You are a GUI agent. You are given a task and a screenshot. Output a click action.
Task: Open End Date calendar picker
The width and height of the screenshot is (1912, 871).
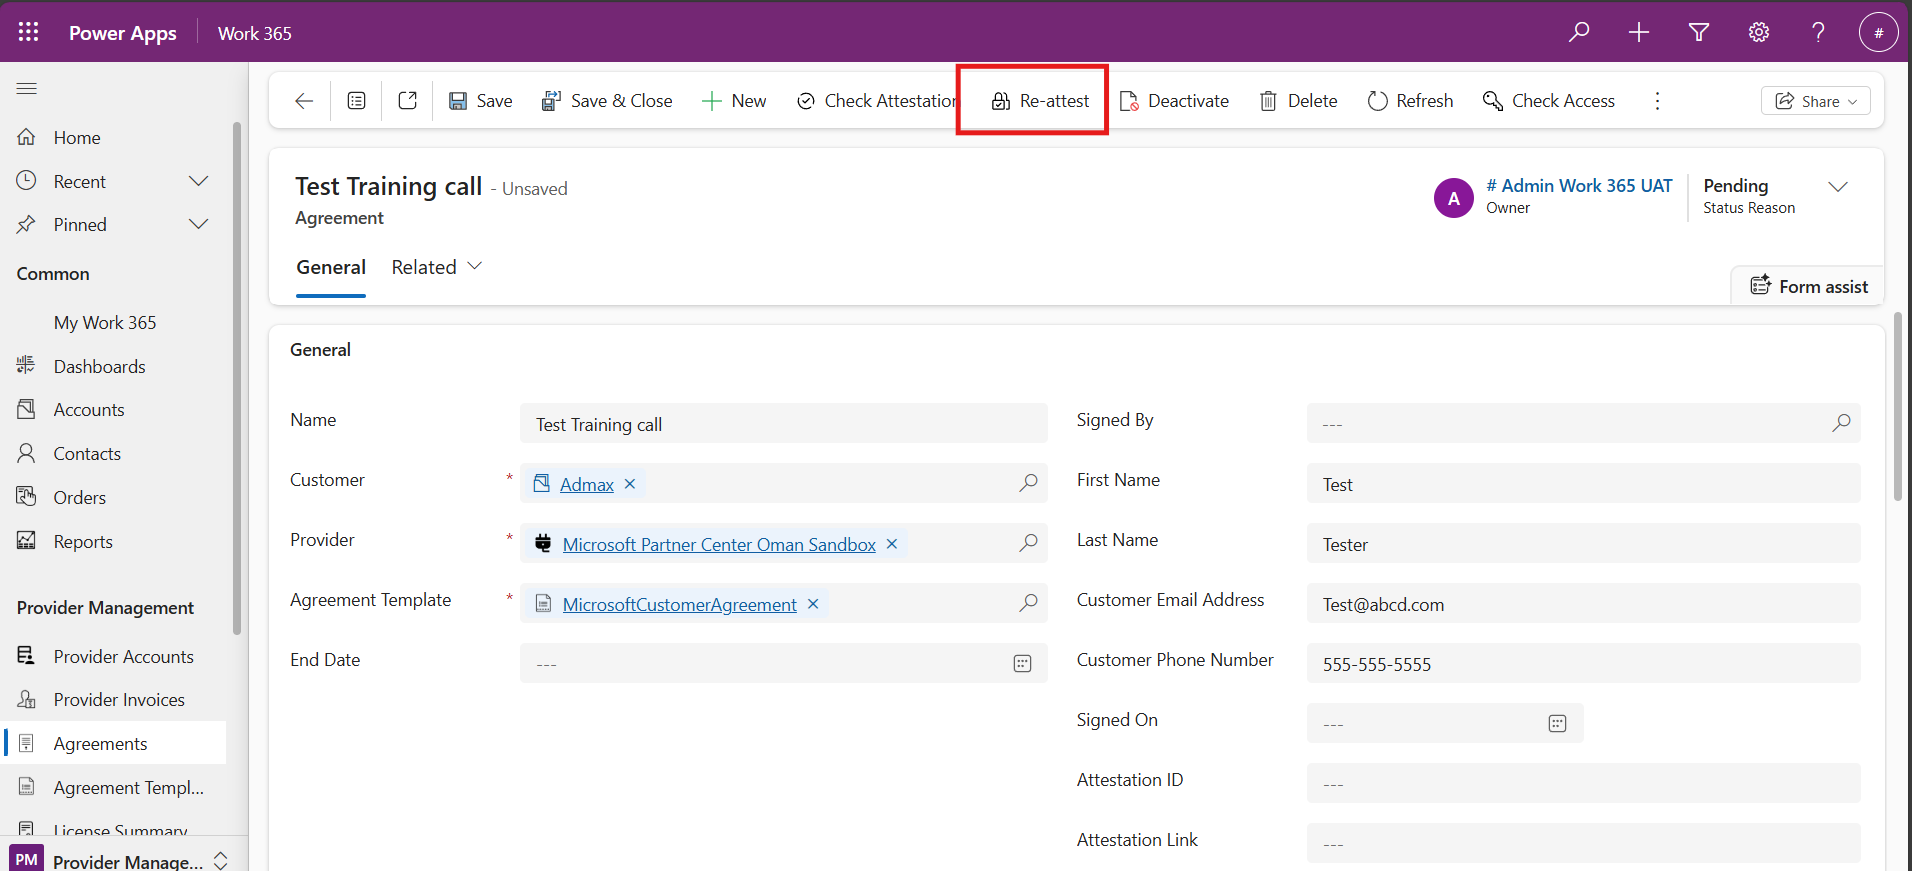click(x=1022, y=664)
